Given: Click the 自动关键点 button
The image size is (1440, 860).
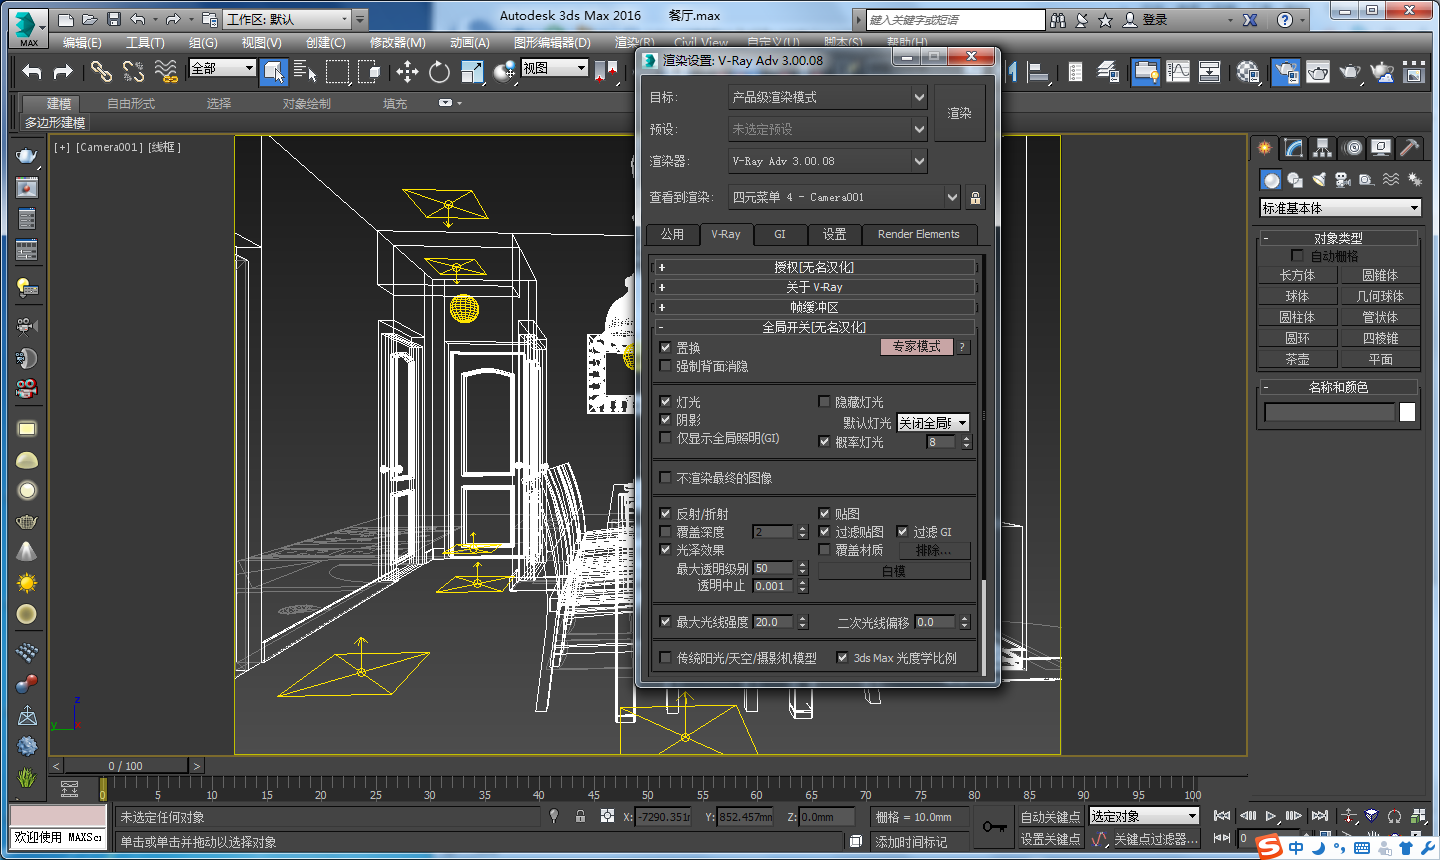Looking at the screenshot, I should [x=1050, y=817].
